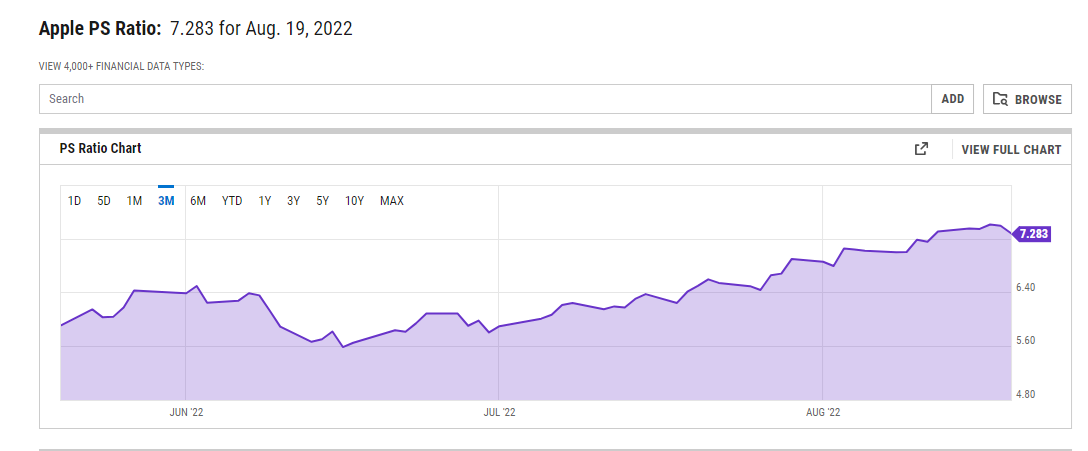Image resolution: width=1088 pixels, height=451 pixels.
Task: Click the JUL '22 axis label
Action: (x=499, y=412)
